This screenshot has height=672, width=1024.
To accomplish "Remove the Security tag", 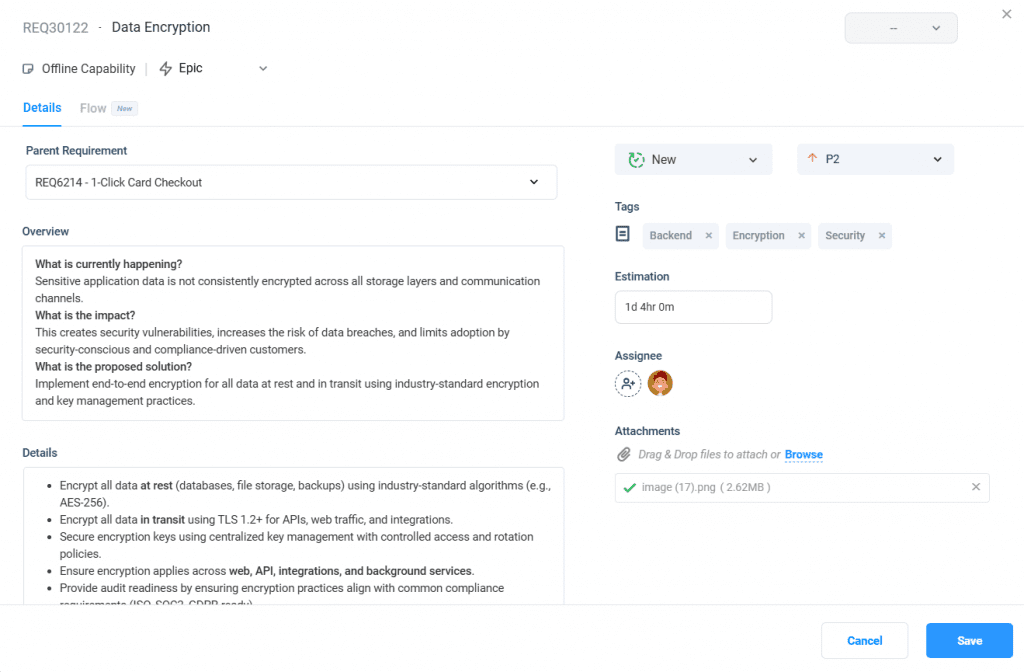I will [882, 236].
